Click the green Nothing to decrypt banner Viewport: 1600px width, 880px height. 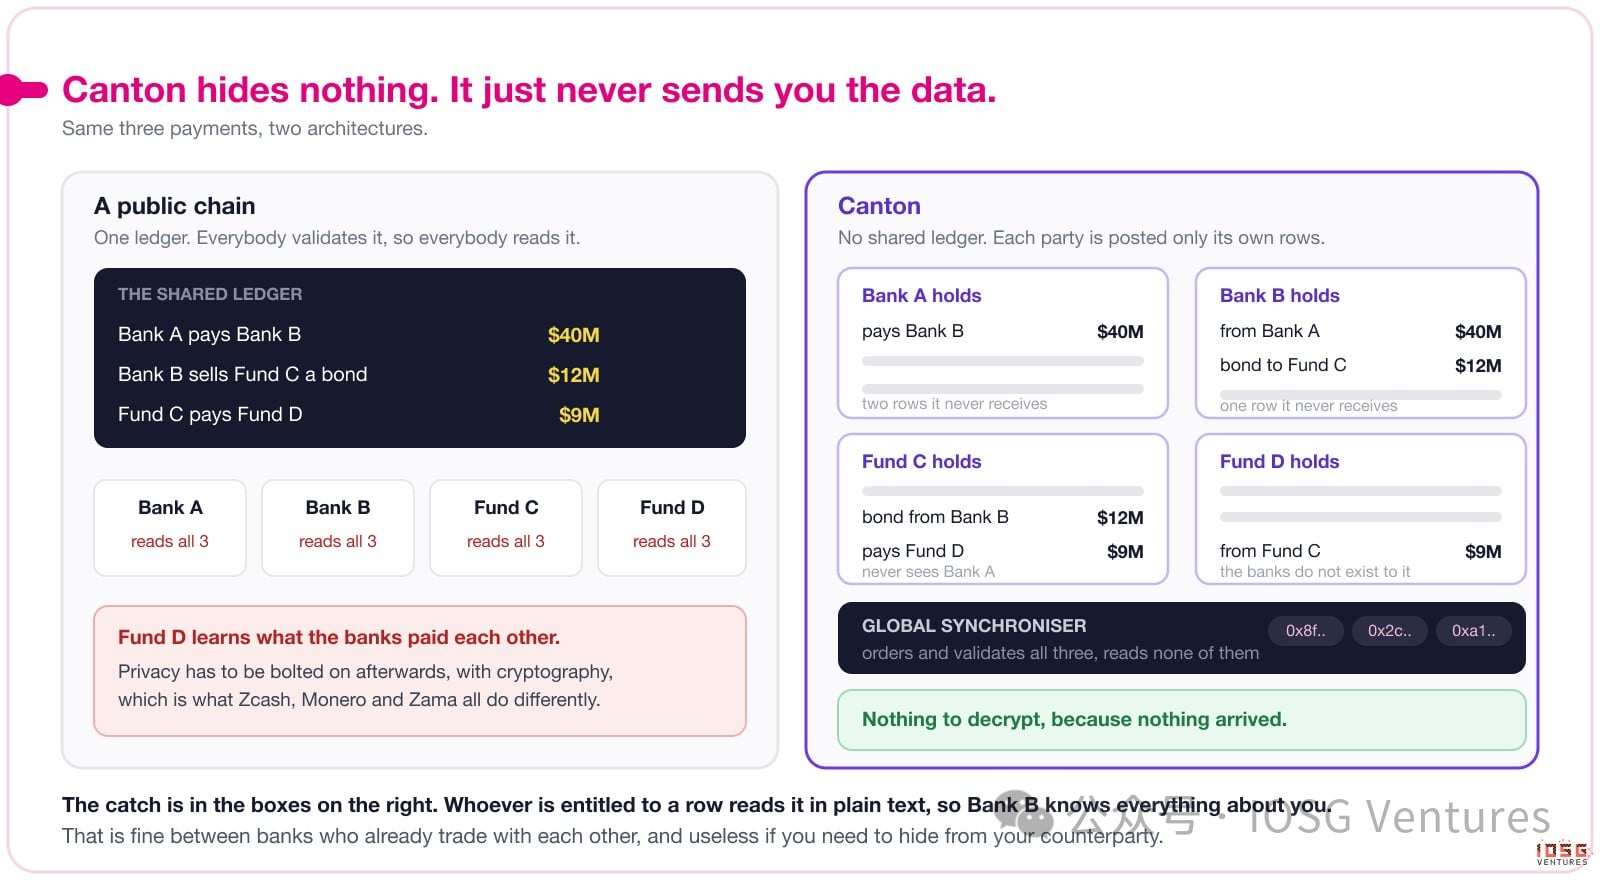point(1182,720)
